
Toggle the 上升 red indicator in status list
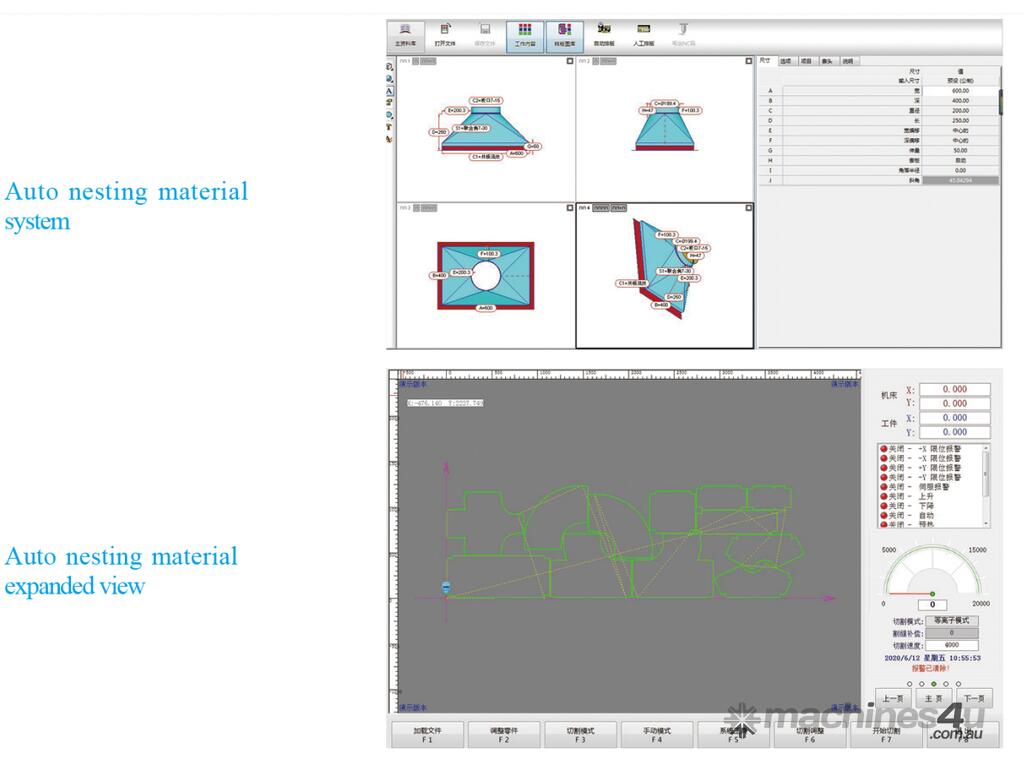point(884,496)
